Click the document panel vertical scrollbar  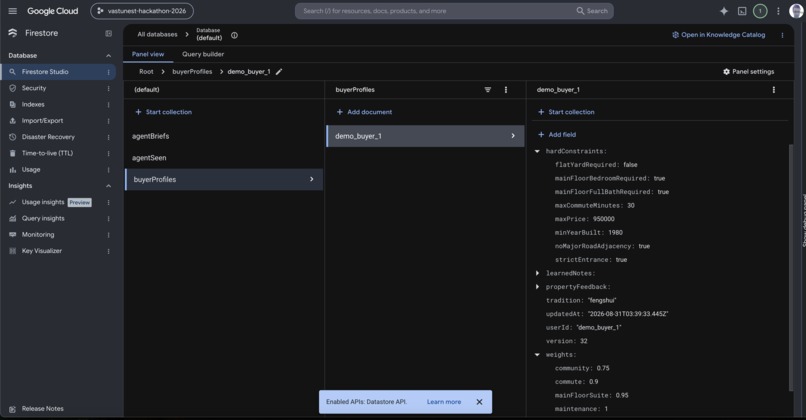point(791,267)
